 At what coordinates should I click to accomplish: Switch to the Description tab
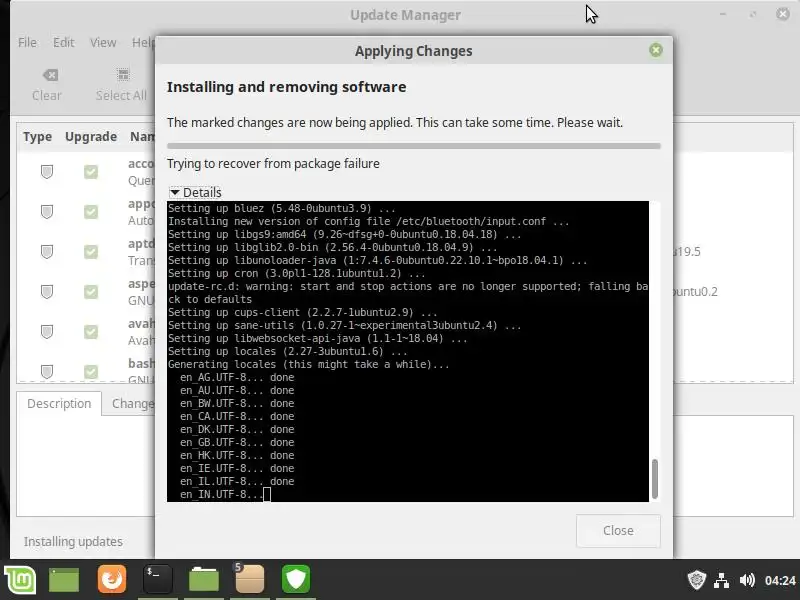[x=59, y=404]
